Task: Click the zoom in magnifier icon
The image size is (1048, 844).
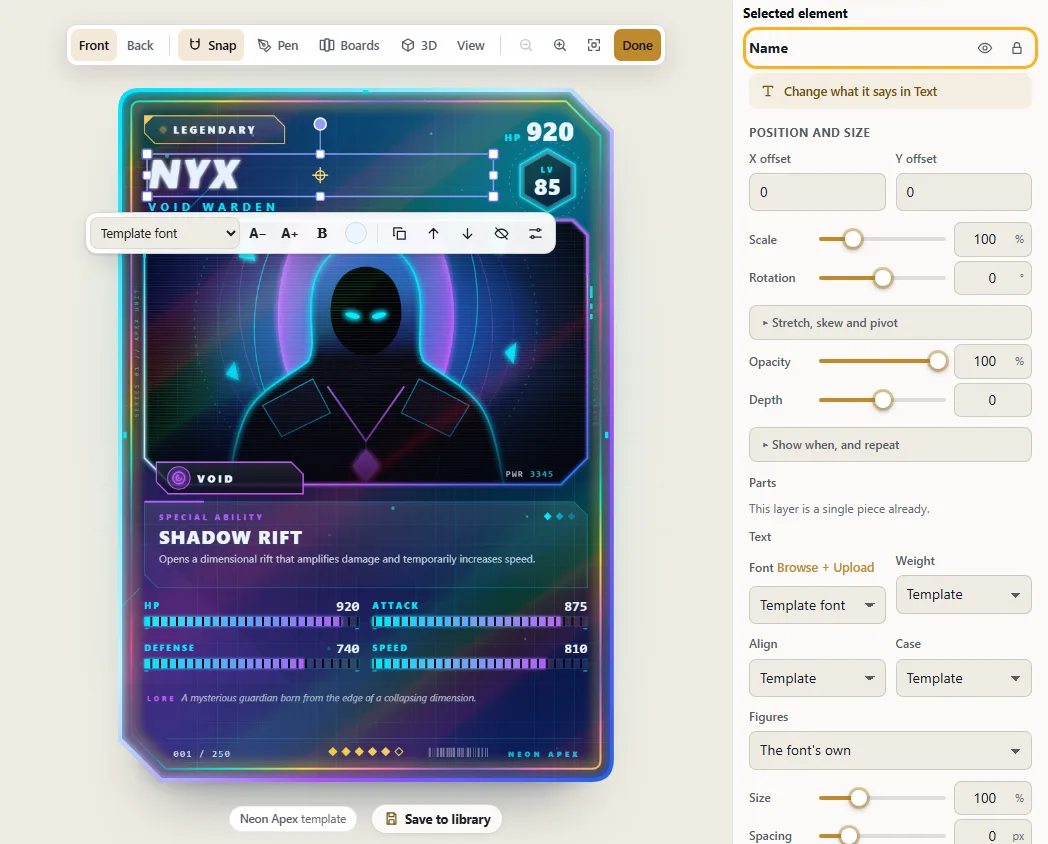Action: 560,45
